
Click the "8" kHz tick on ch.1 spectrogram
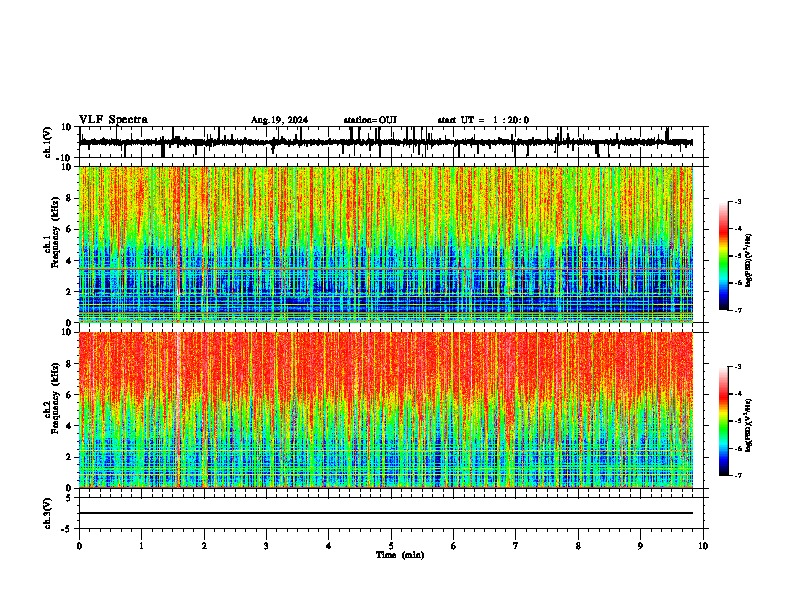[x=70, y=198]
